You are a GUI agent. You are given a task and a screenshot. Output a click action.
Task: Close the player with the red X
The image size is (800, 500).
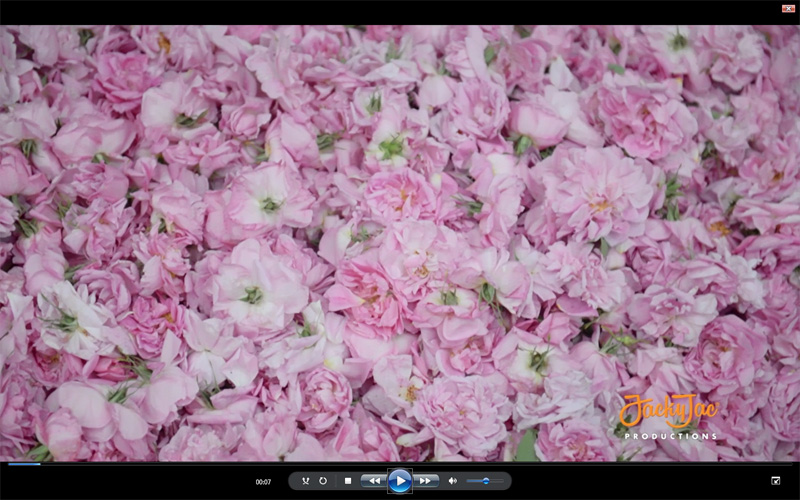(x=788, y=8)
